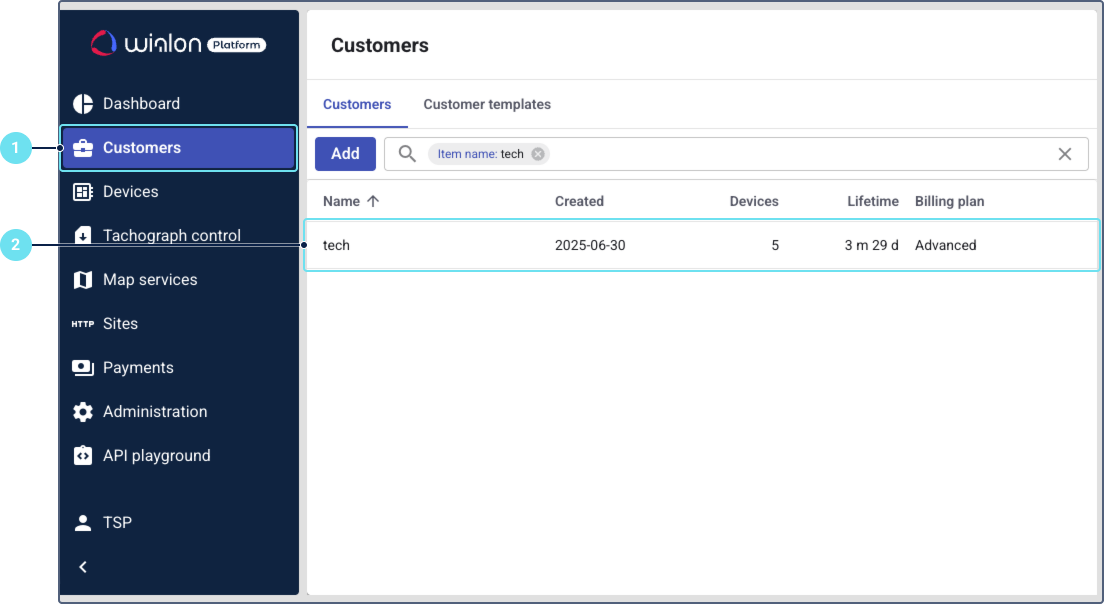Open Devices via its sidebar icon
The width and height of the screenshot is (1104, 604).
(83, 192)
